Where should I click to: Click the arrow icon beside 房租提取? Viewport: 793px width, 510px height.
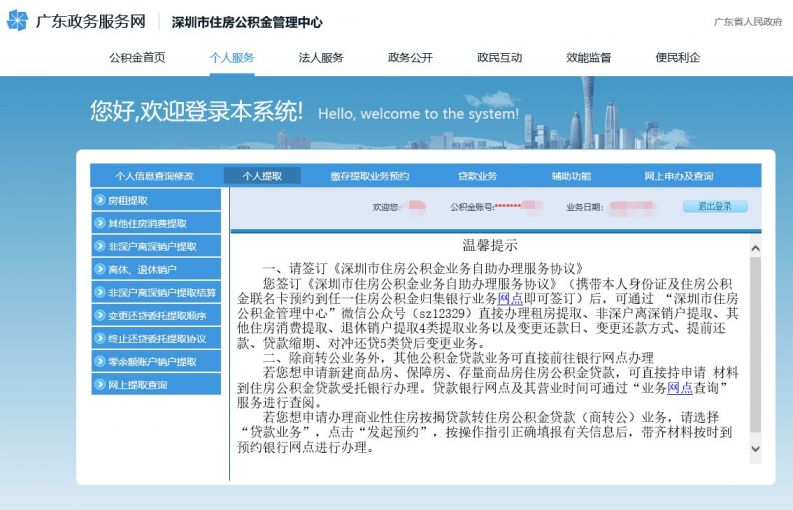(x=100, y=200)
